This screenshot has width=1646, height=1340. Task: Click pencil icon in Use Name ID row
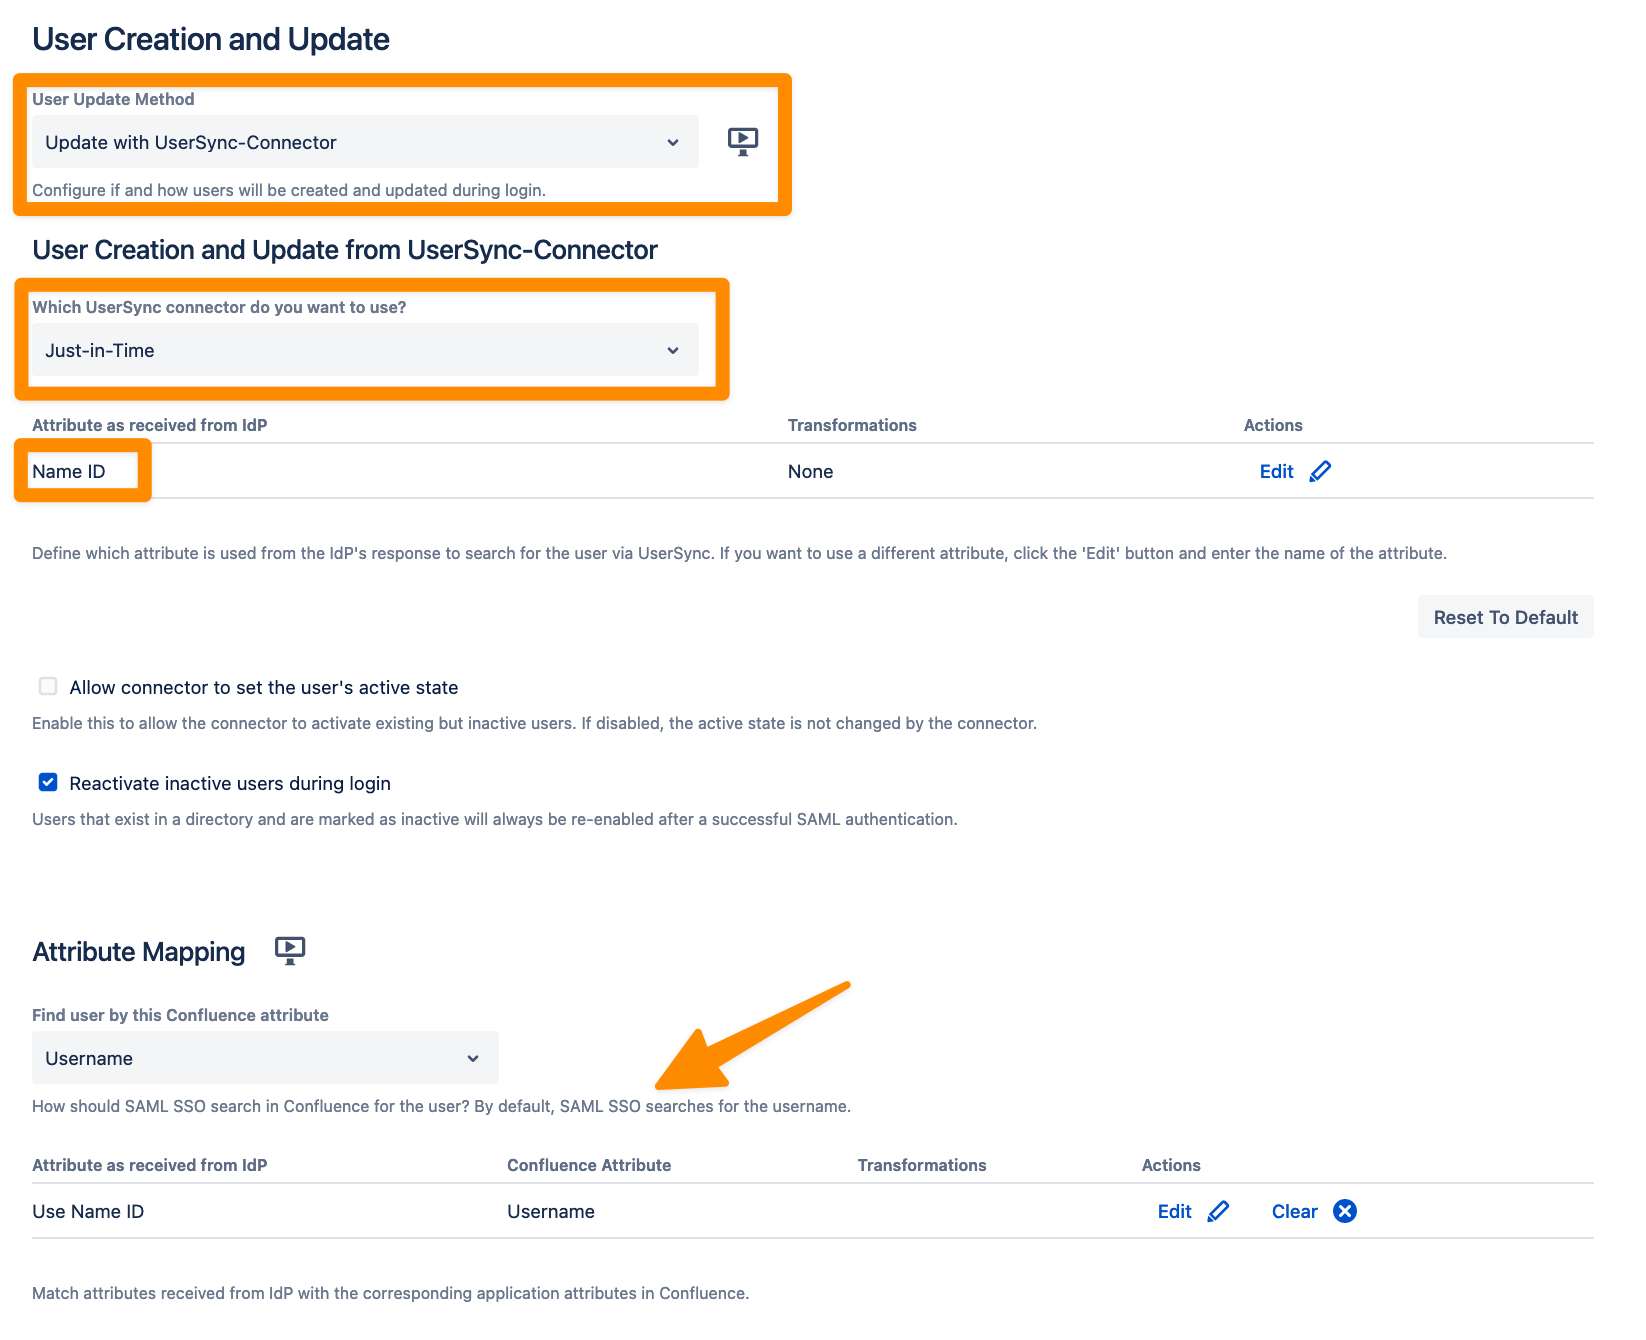pyautogui.click(x=1218, y=1211)
